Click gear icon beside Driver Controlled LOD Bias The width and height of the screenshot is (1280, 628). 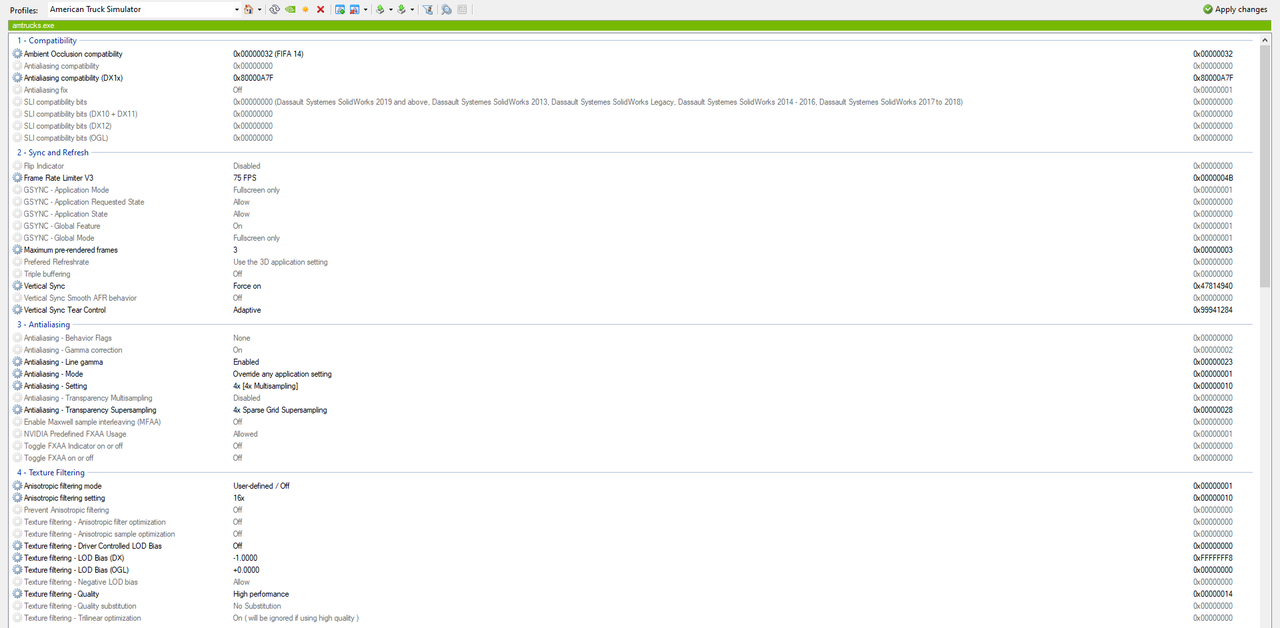[x=17, y=546]
